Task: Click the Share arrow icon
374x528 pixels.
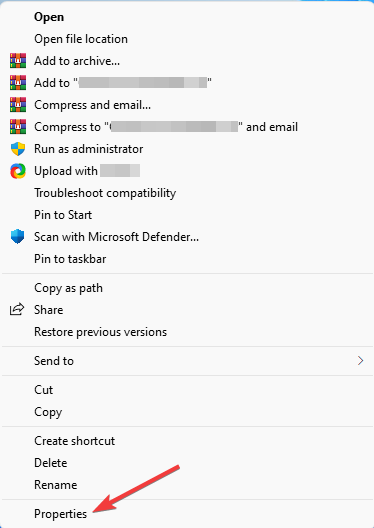Action: 17,309
